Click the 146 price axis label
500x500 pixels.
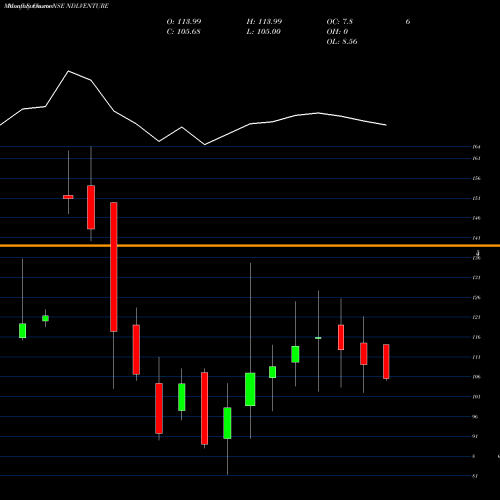(476, 218)
